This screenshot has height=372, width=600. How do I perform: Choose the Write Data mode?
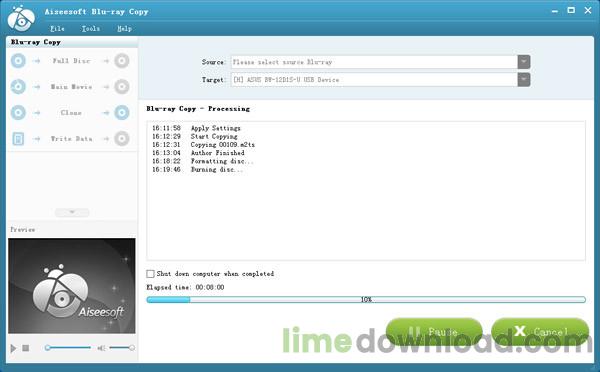[72, 139]
